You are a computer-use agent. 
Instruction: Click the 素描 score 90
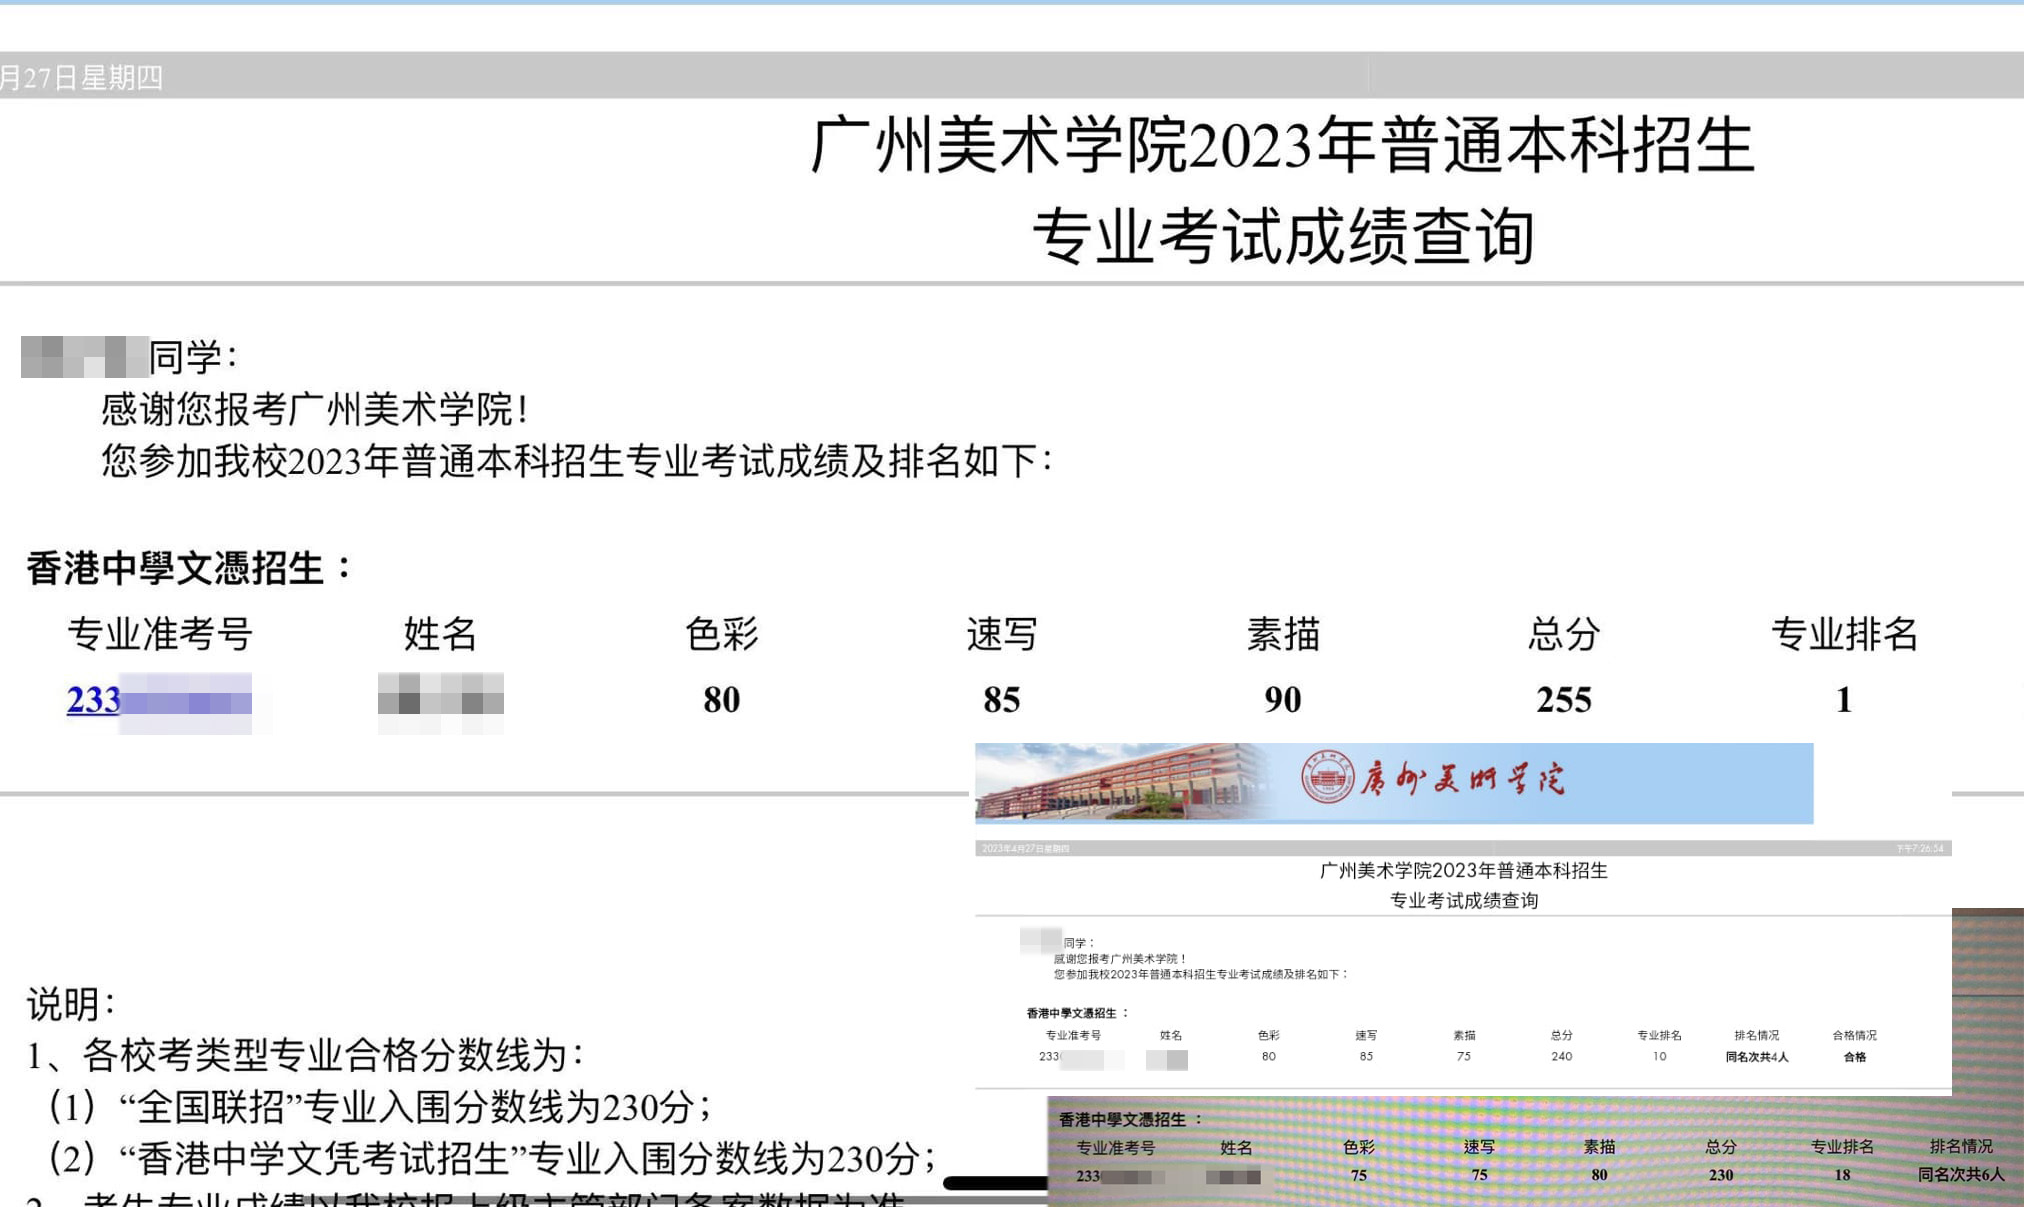pyautogui.click(x=1283, y=700)
